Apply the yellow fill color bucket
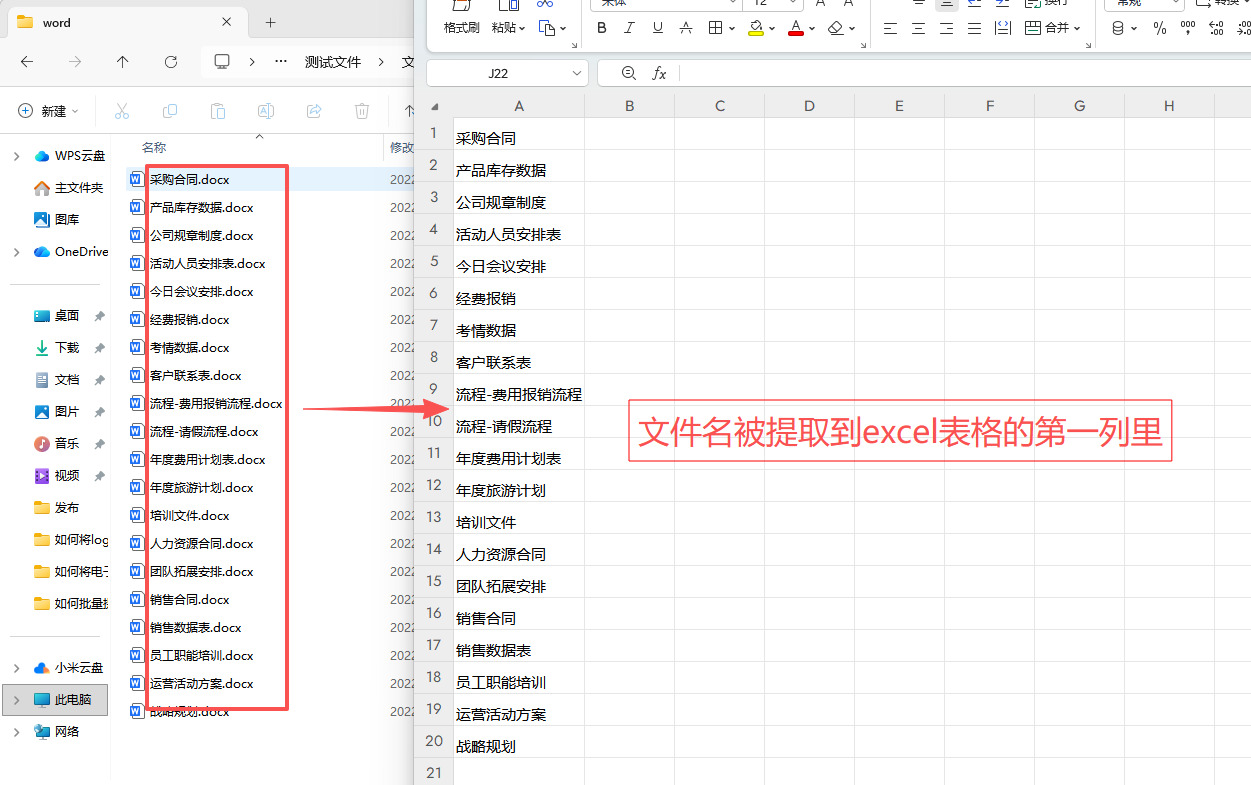Viewport: 1251px width, 785px height. 756,28
